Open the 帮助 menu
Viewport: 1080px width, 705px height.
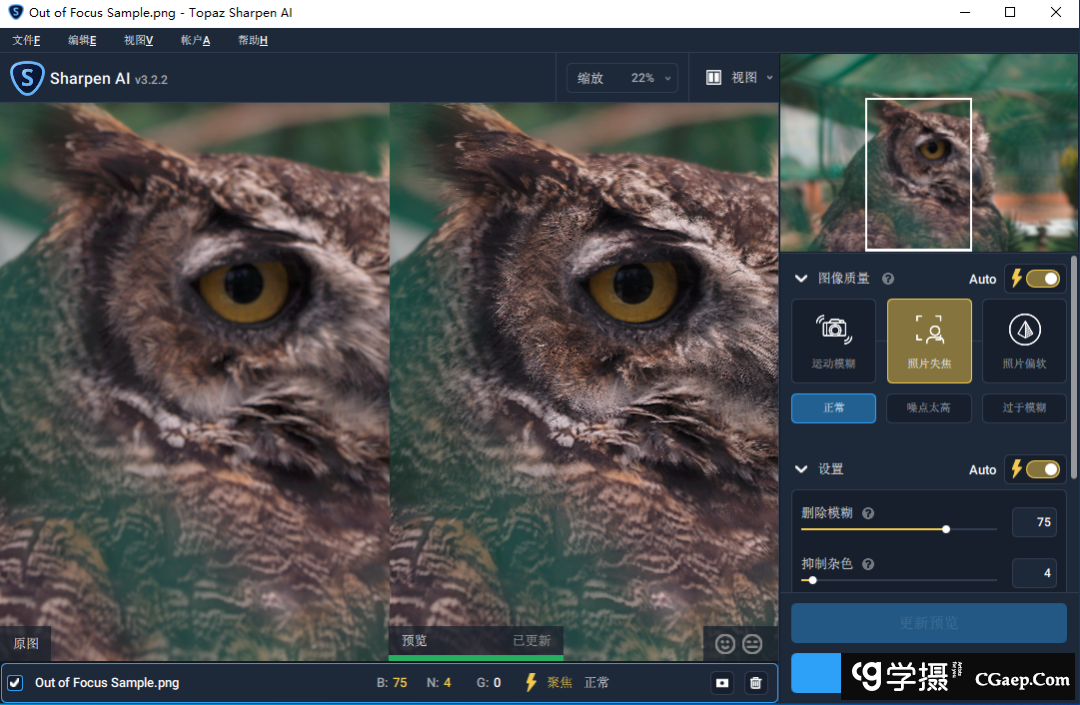[252, 40]
